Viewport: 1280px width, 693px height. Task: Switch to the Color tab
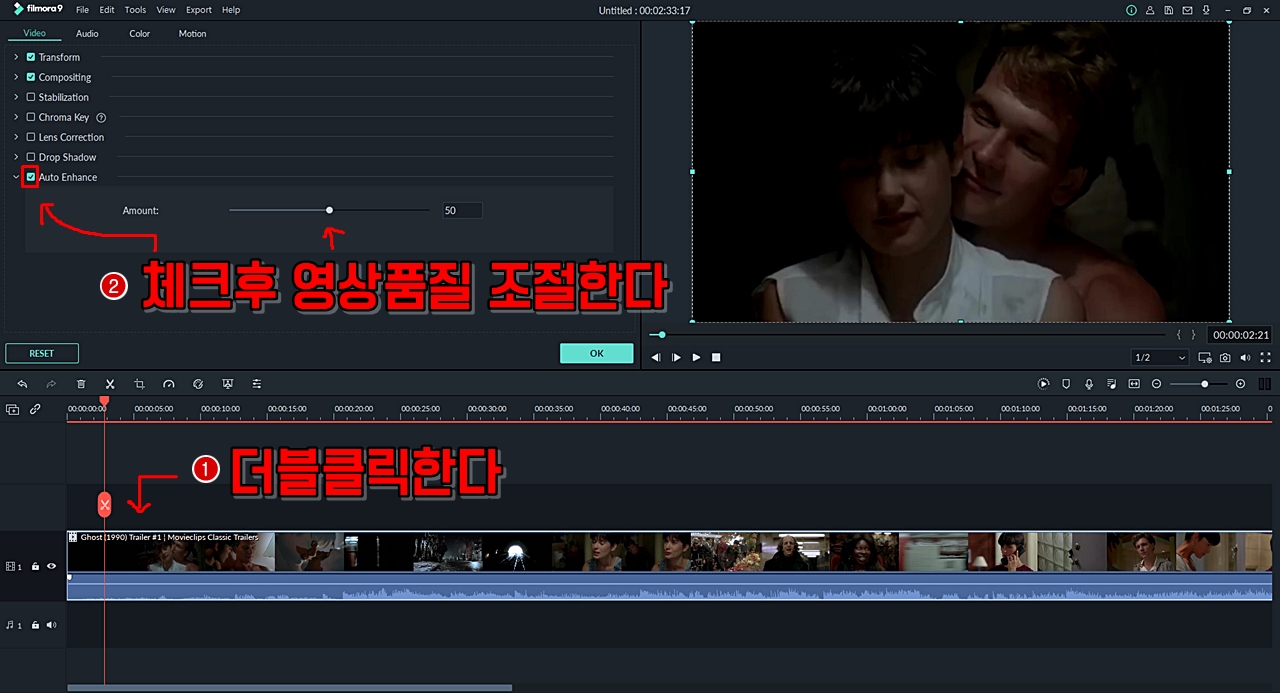[x=140, y=33]
